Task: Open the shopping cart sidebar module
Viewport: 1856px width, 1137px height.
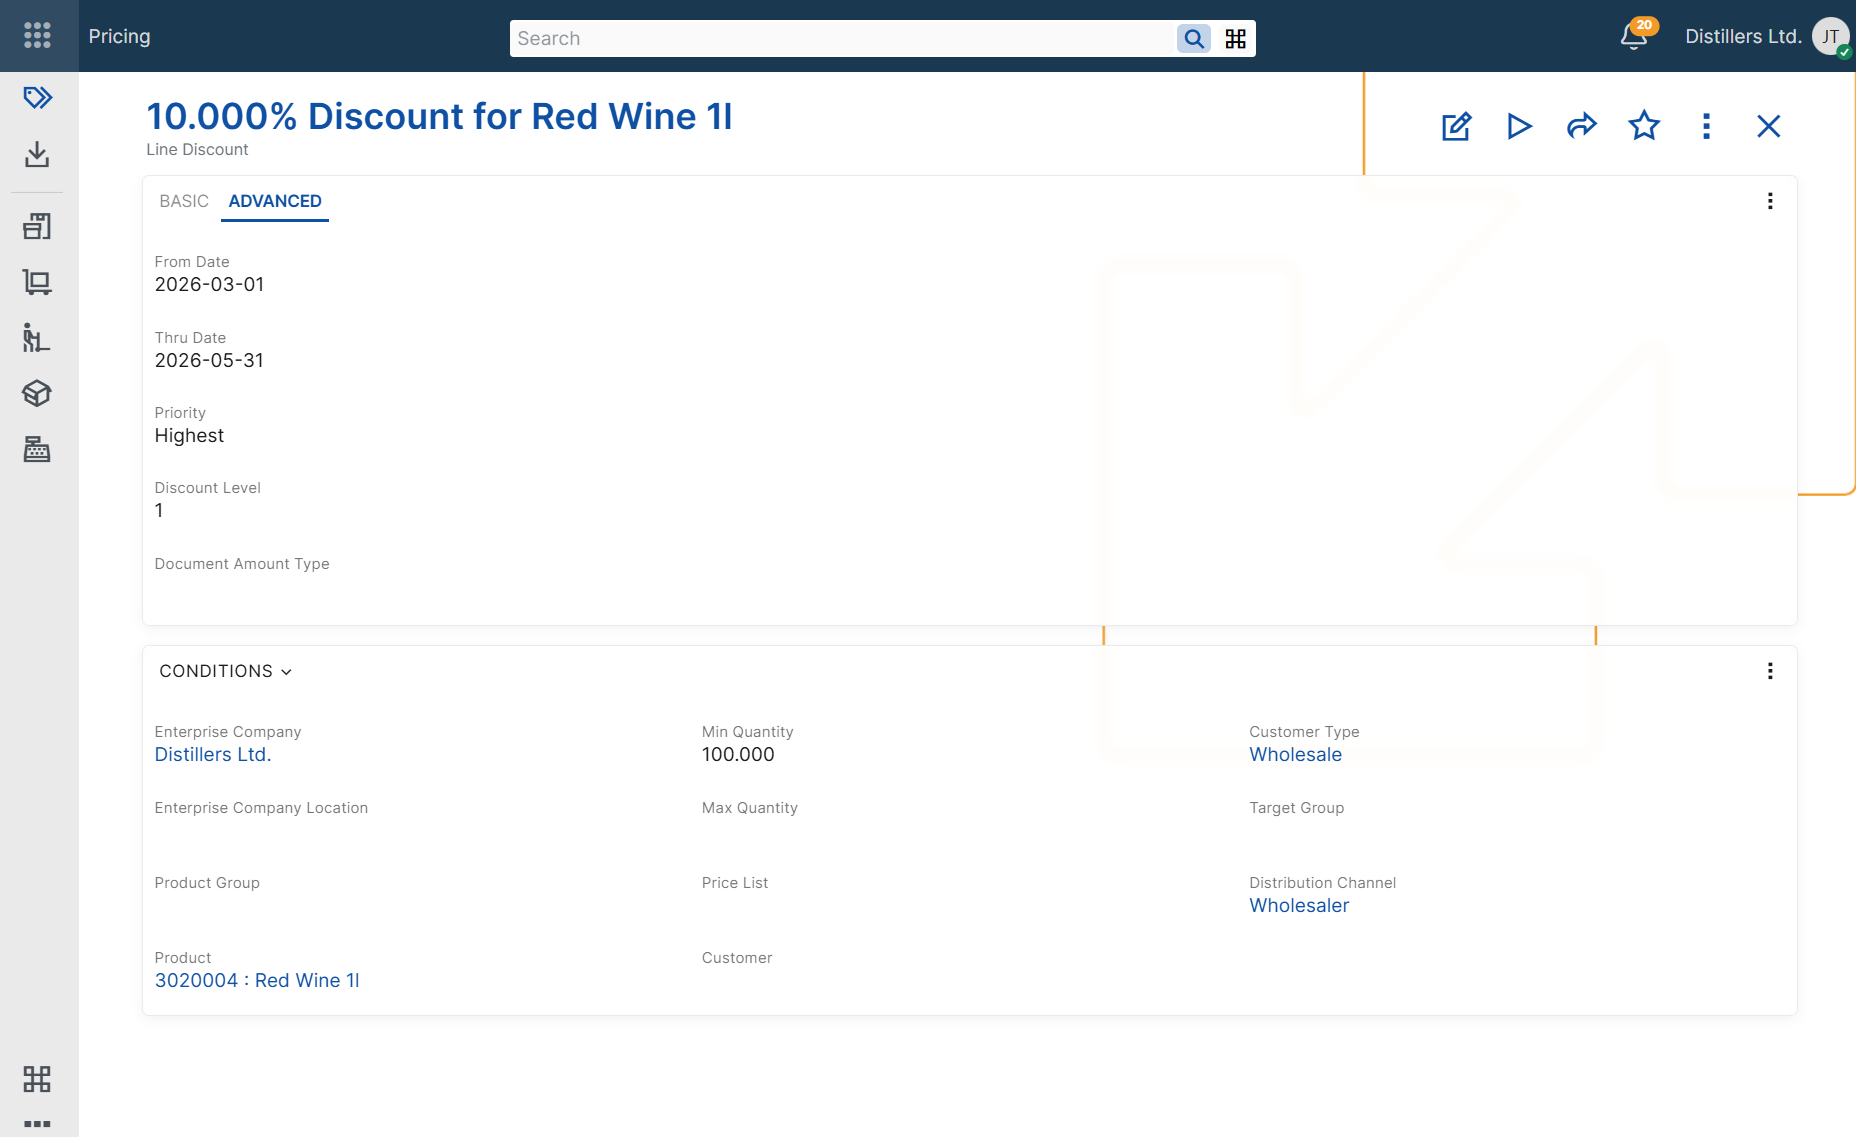Action: coord(37,282)
